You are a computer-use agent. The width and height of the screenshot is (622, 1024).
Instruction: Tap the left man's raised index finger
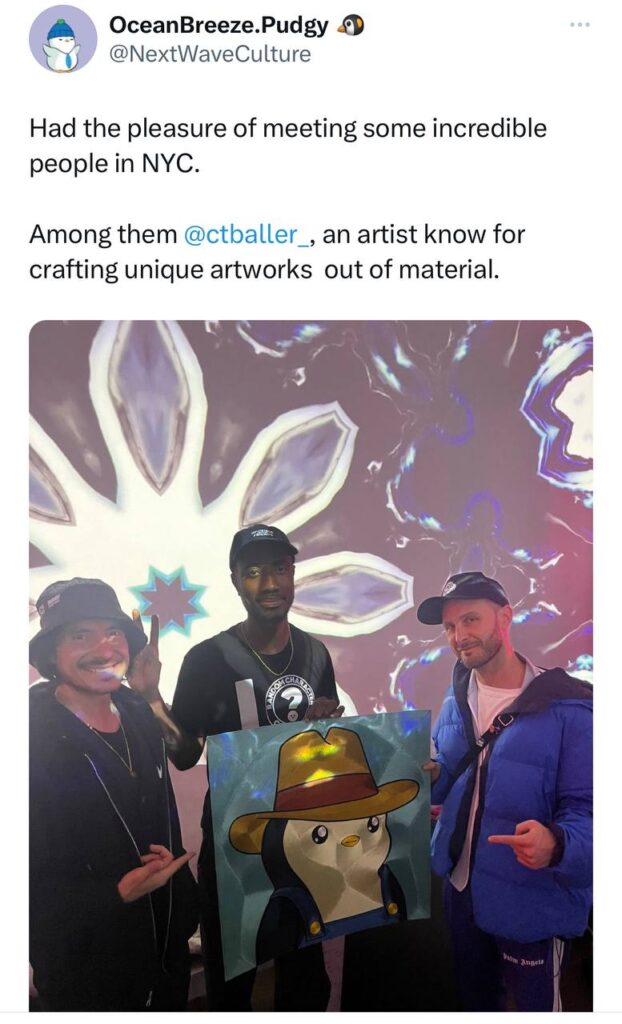point(153,630)
